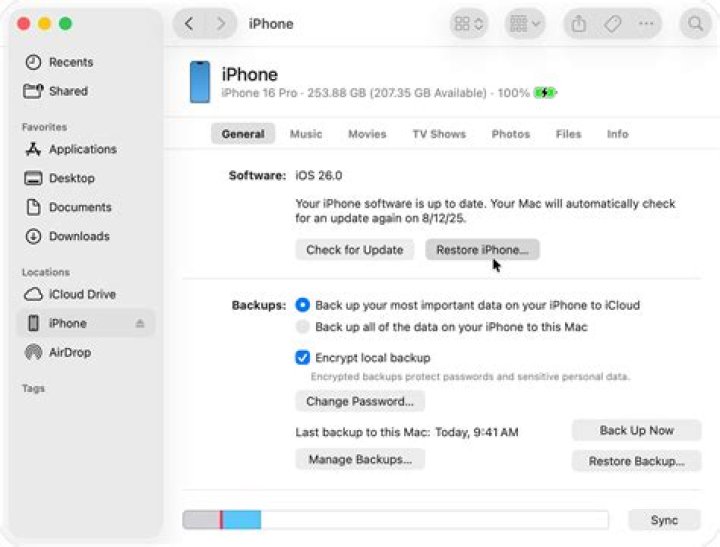This screenshot has height=547, width=720.
Task: Open Shared in the sidebar
Action: coord(85,91)
